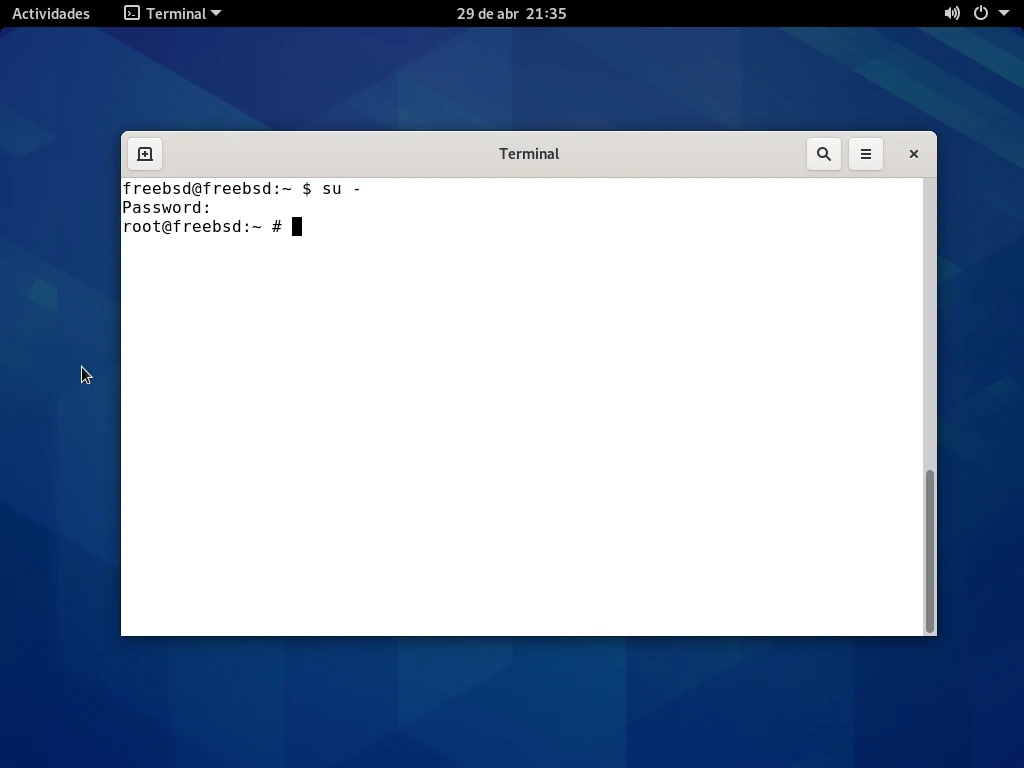Click the block cursor at the root prompt
The height and width of the screenshot is (768, 1024).
[x=297, y=227]
